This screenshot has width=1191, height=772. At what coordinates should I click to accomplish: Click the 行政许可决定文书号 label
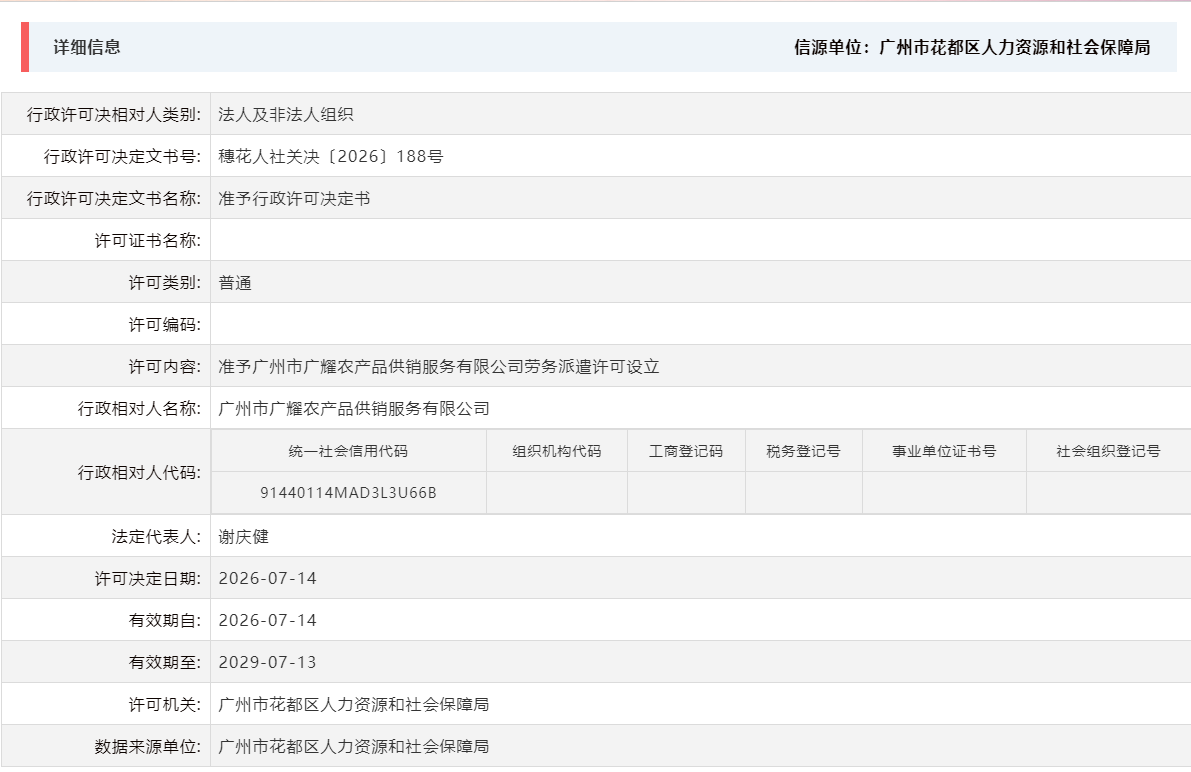tap(122, 157)
